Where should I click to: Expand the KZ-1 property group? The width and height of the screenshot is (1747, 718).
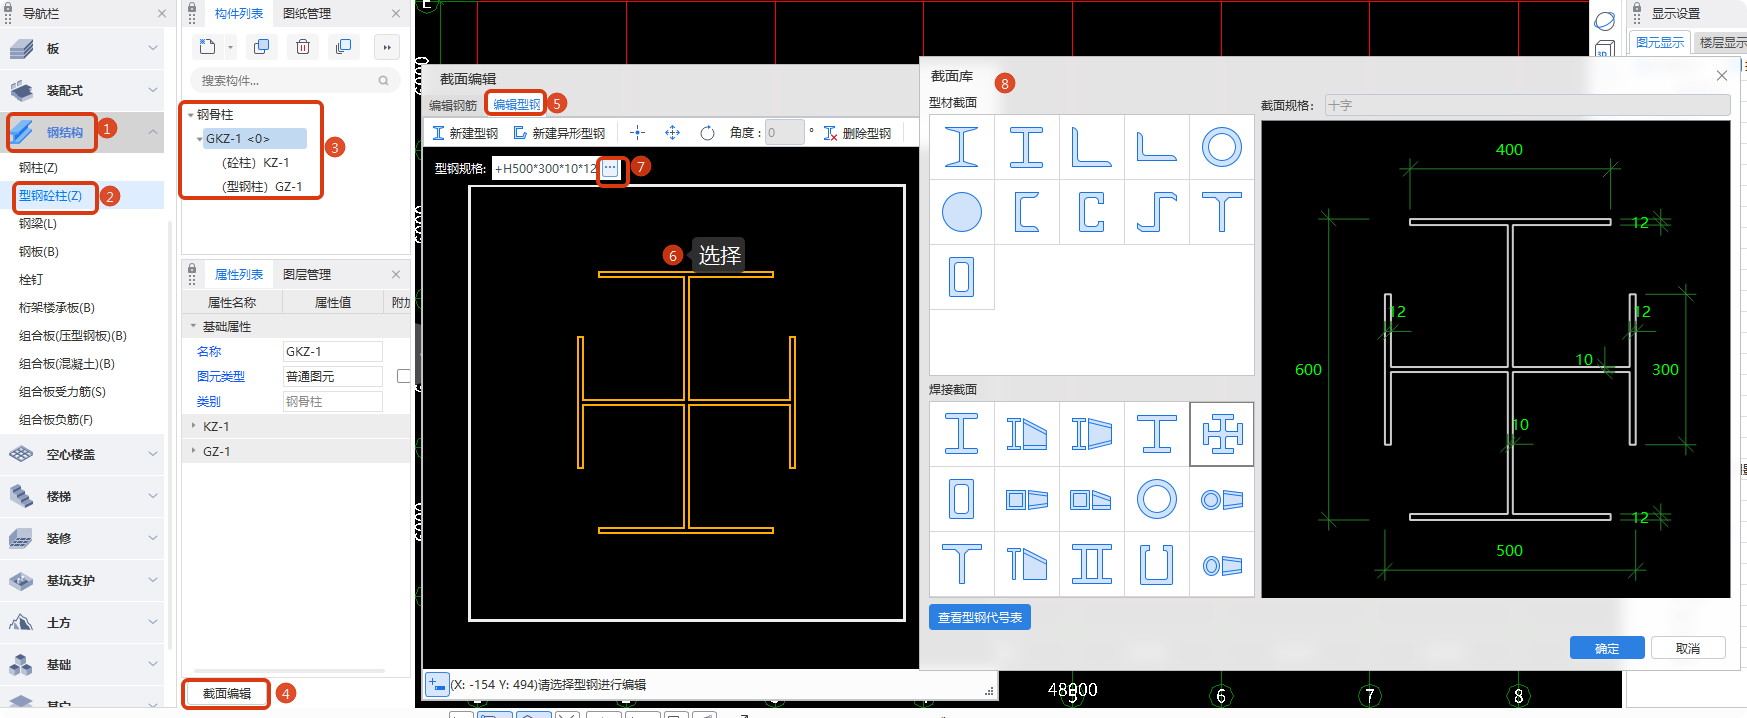[194, 426]
